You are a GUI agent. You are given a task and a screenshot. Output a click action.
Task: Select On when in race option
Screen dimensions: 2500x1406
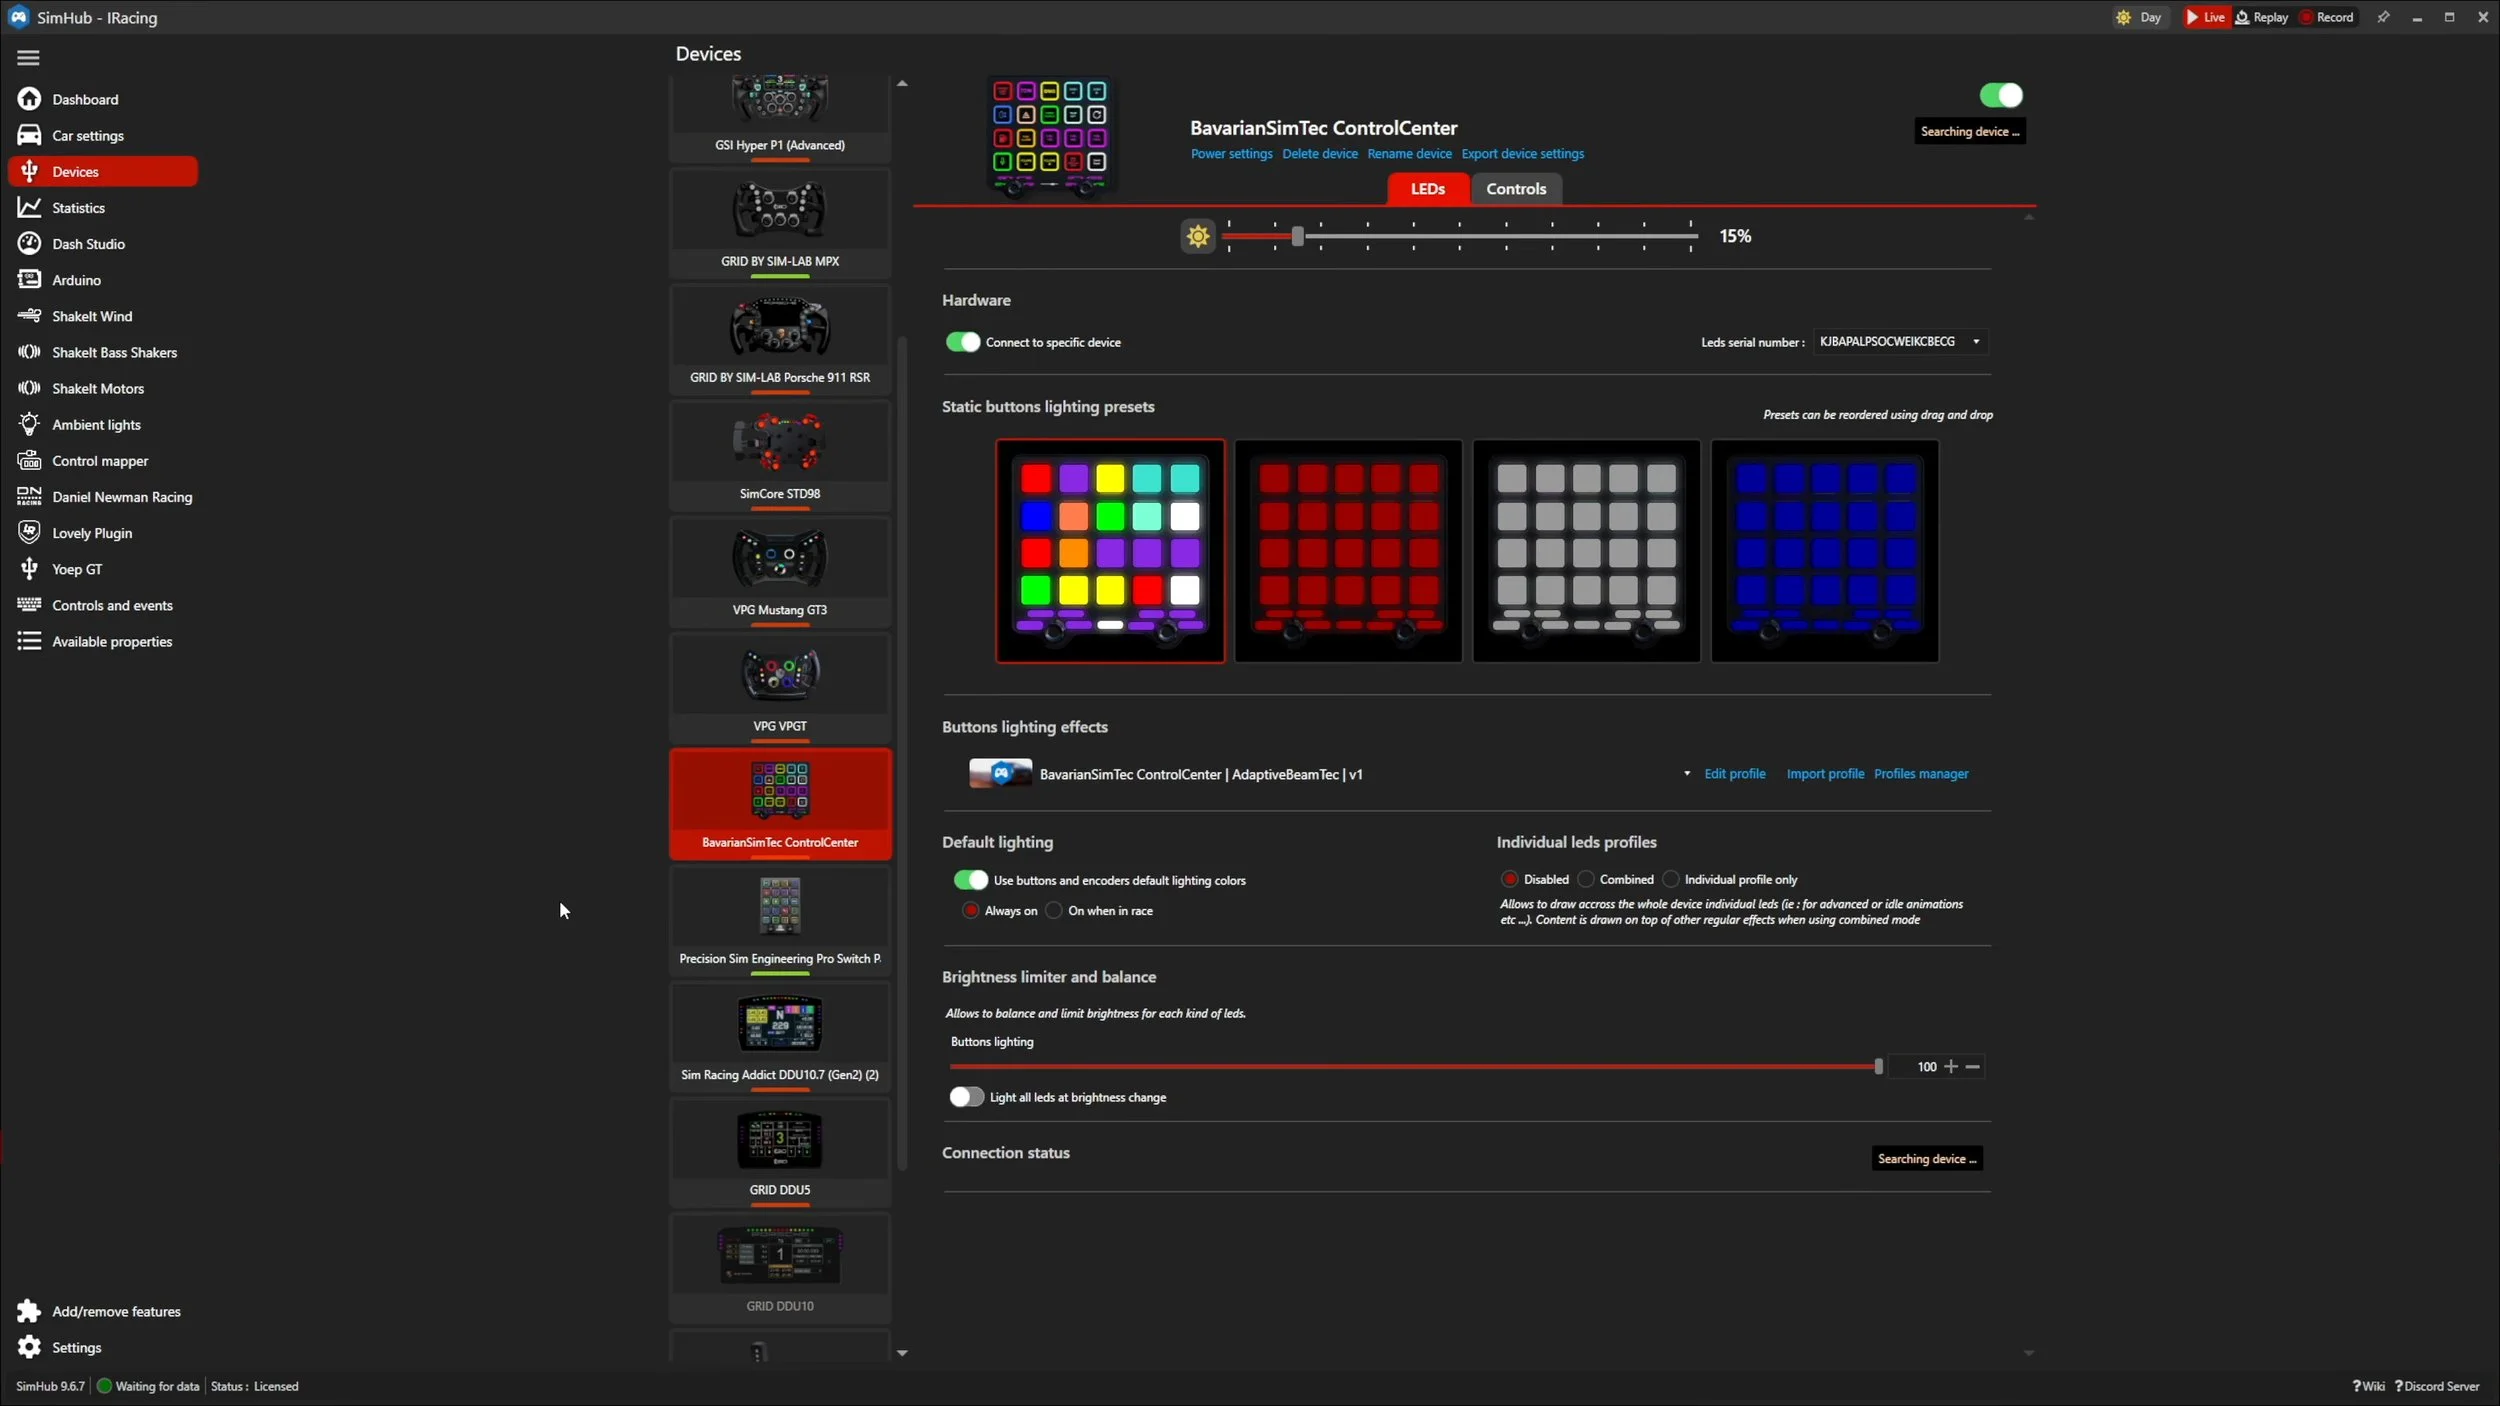[x=1054, y=910]
